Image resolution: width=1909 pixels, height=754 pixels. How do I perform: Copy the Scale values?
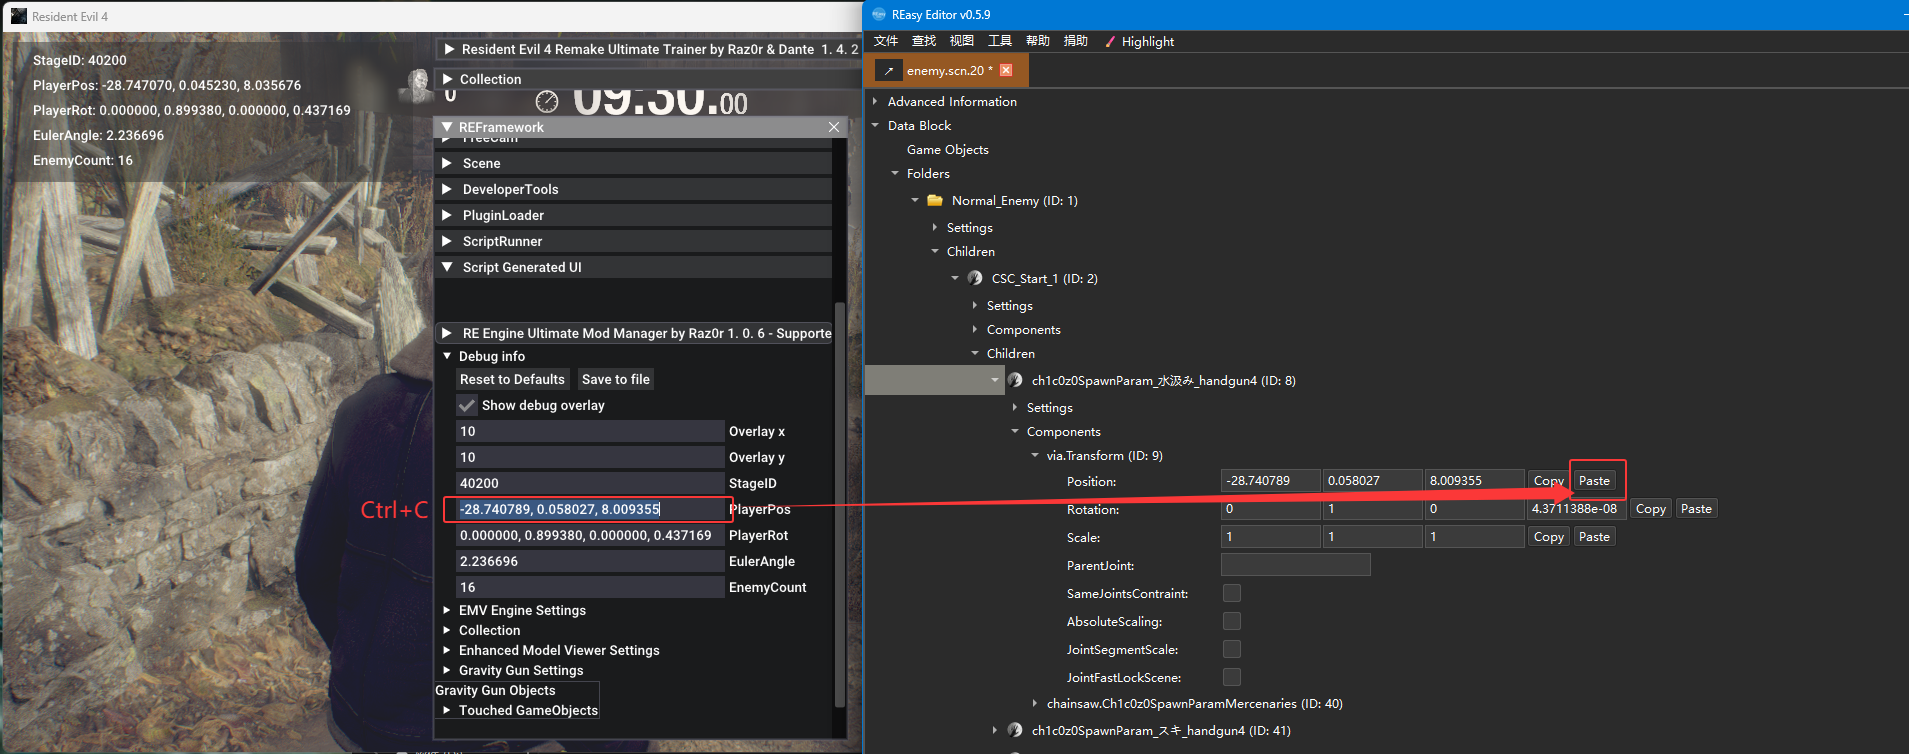[x=1549, y=537]
